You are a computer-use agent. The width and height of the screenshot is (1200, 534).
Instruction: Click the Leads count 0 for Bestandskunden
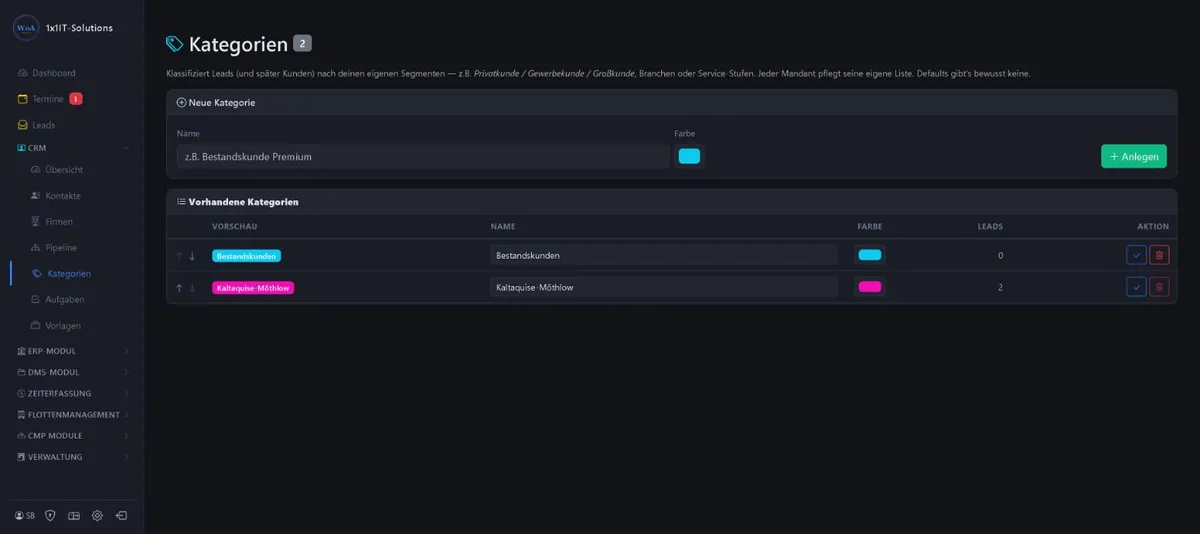[1000, 255]
